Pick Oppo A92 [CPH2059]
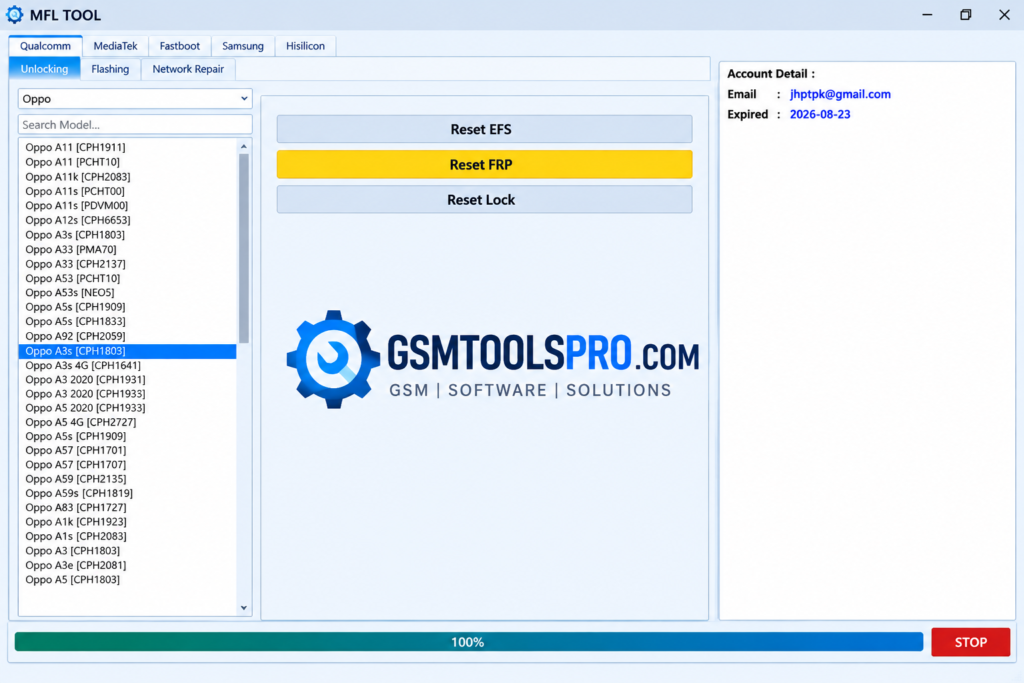The image size is (1024, 683). pyautogui.click(x=127, y=336)
